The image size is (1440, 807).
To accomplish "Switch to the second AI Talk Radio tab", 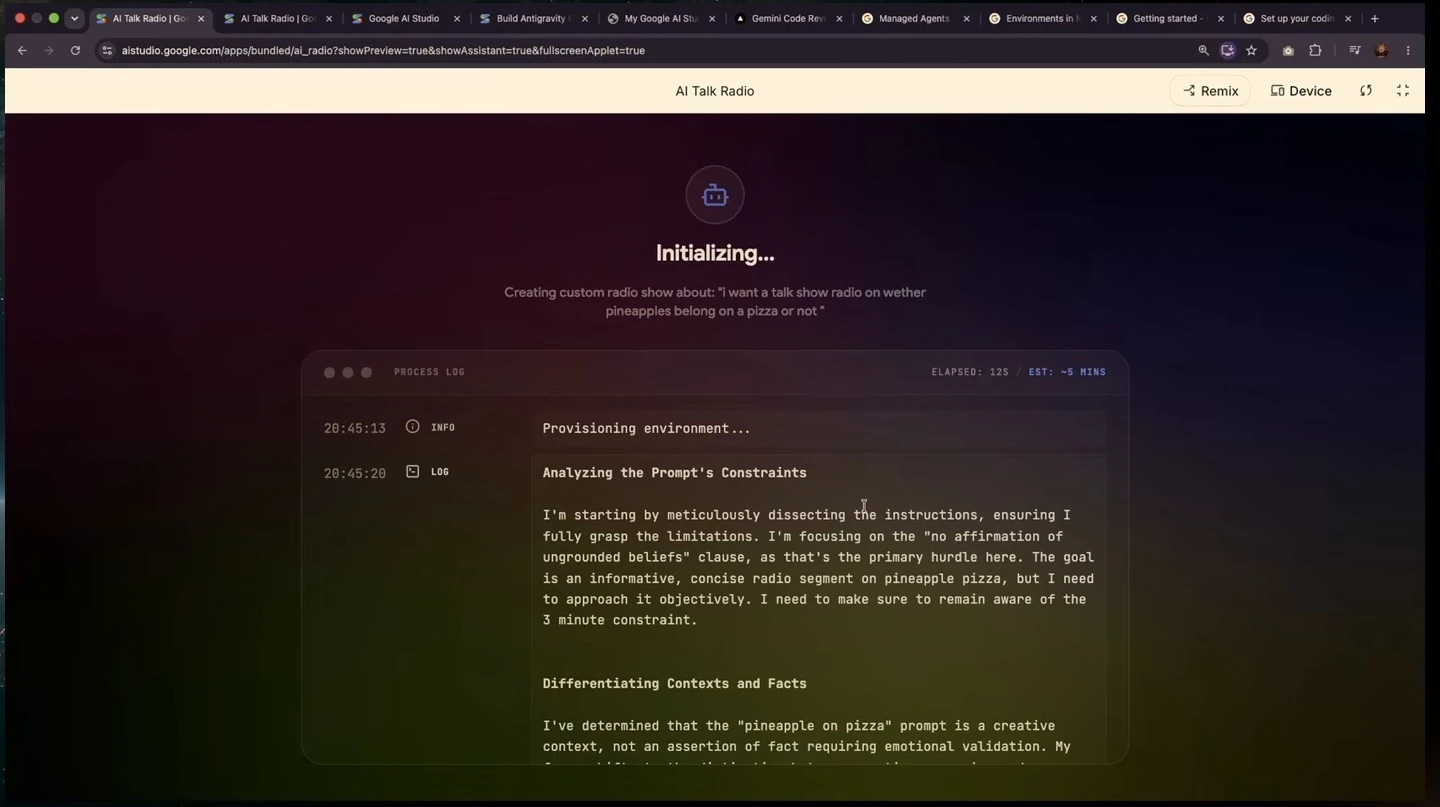I will coord(278,18).
